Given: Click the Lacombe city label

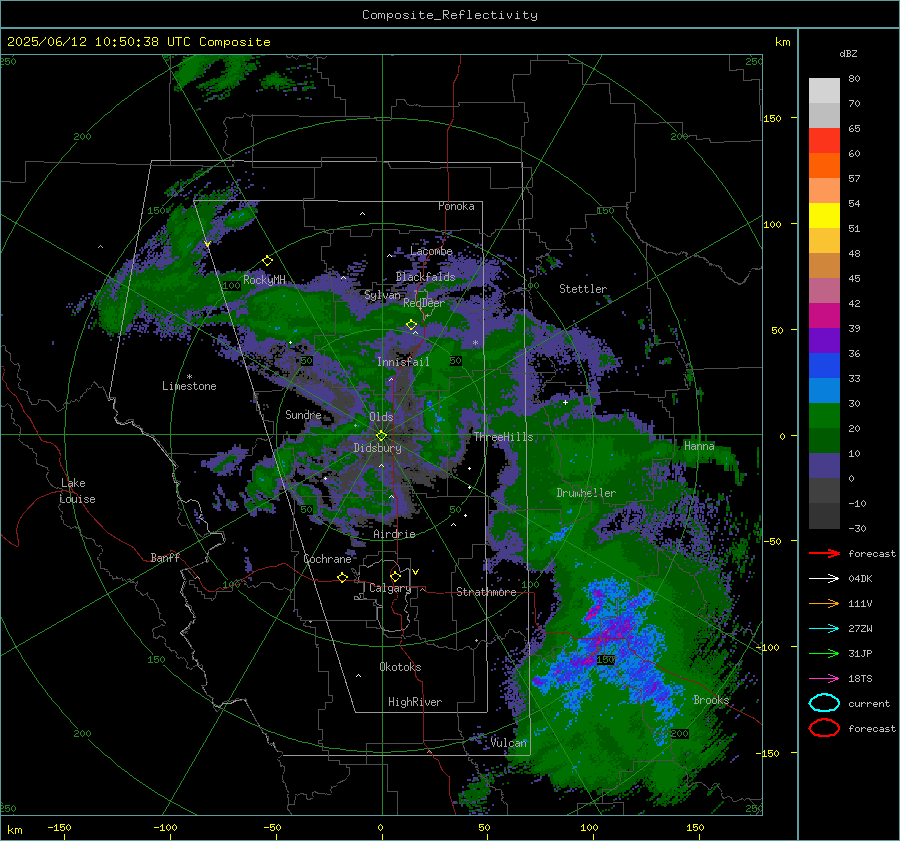Looking at the screenshot, I should click(432, 251).
